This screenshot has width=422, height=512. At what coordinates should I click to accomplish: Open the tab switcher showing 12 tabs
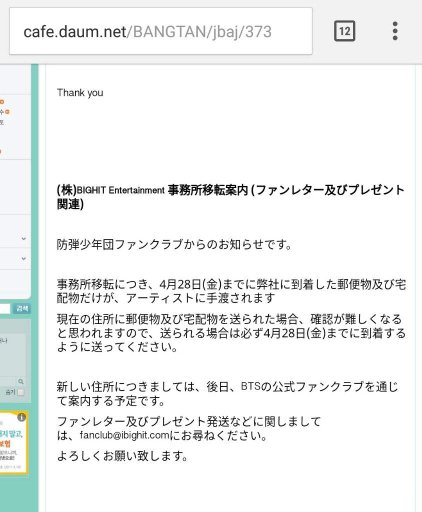point(344,31)
